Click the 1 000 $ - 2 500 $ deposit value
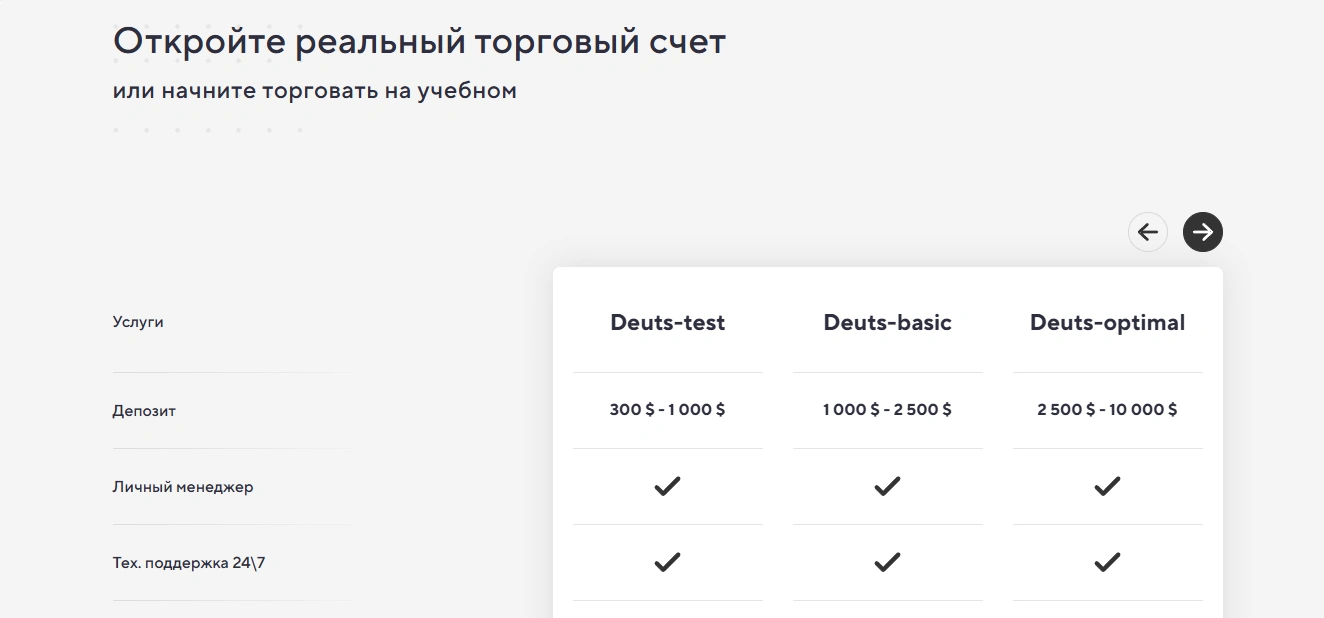The image size is (1324, 618). tap(888, 410)
